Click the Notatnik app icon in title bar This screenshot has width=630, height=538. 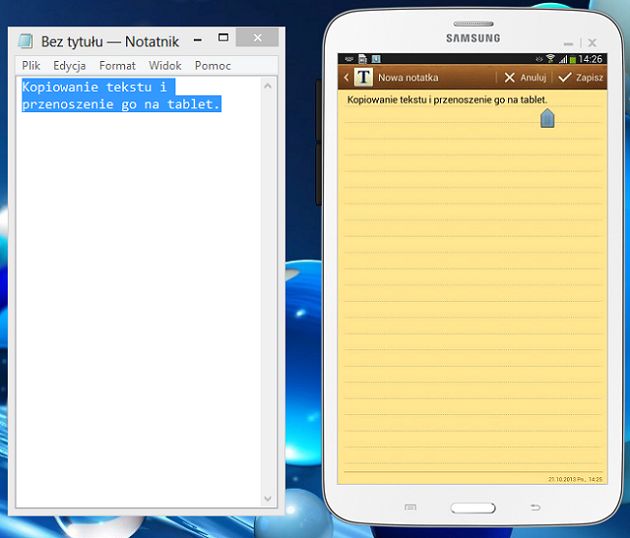click(x=25, y=41)
